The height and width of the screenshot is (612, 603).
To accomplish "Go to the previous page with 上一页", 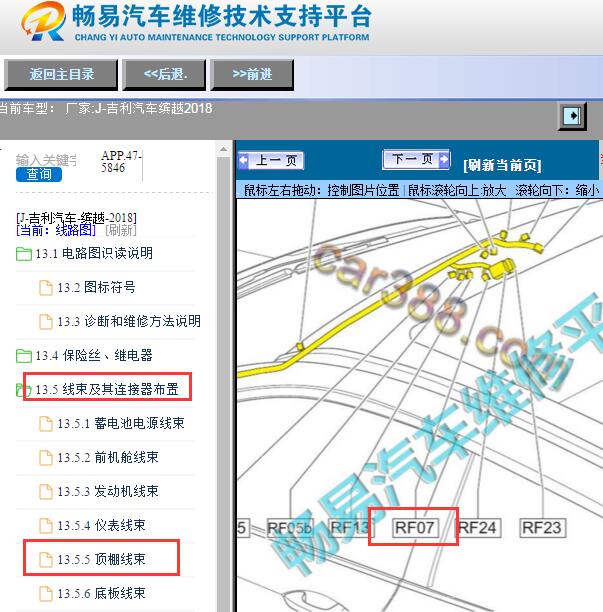I will (271, 160).
